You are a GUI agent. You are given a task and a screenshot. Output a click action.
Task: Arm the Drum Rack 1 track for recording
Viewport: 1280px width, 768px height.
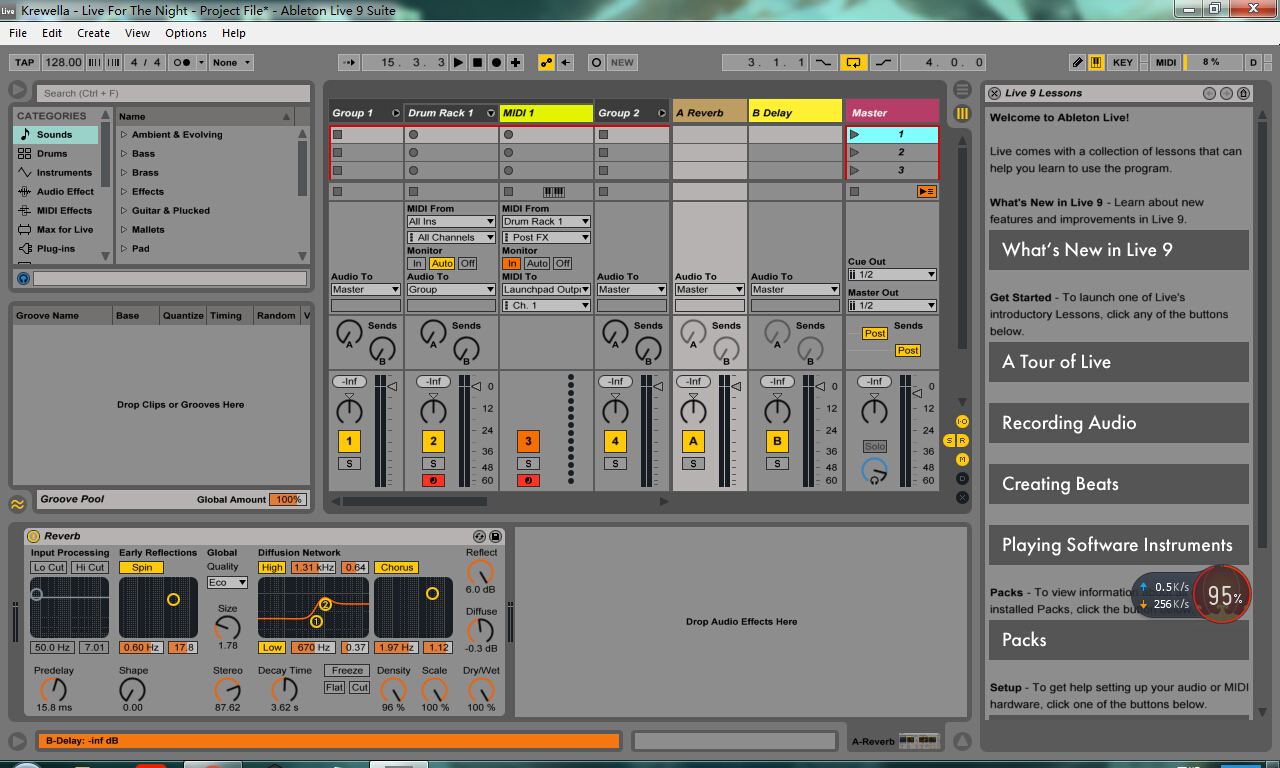coord(433,481)
